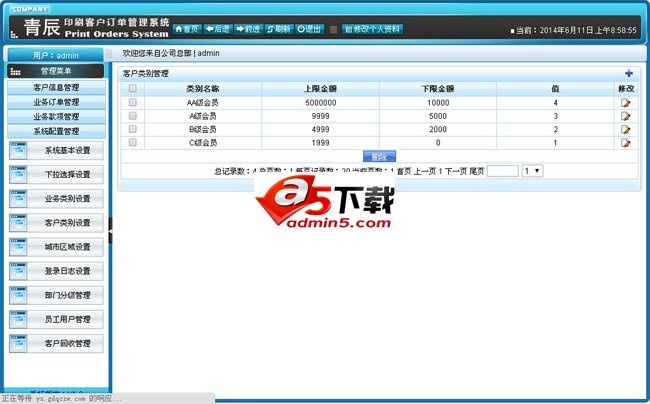Click icon beside 系统基本设置

[18, 150]
